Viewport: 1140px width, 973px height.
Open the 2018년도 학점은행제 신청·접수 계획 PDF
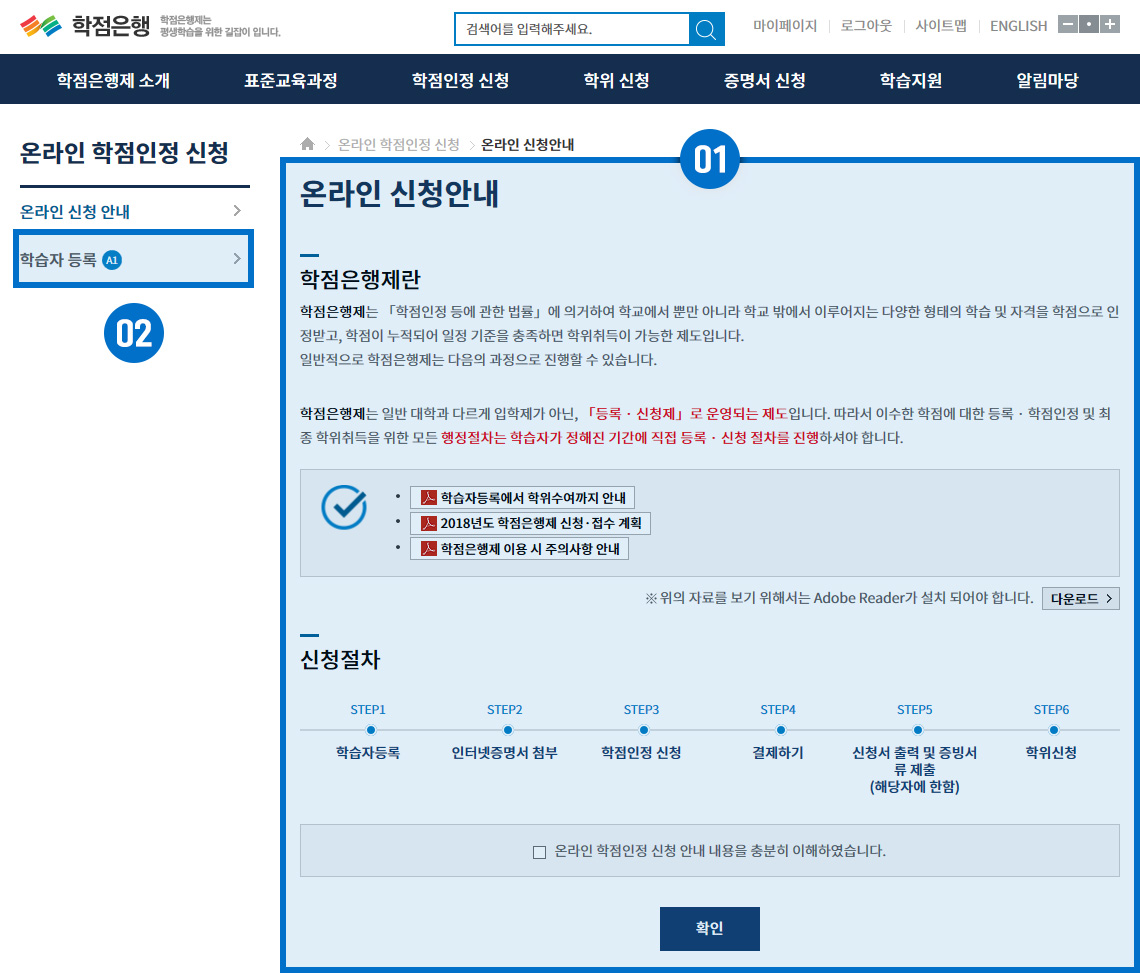530,523
